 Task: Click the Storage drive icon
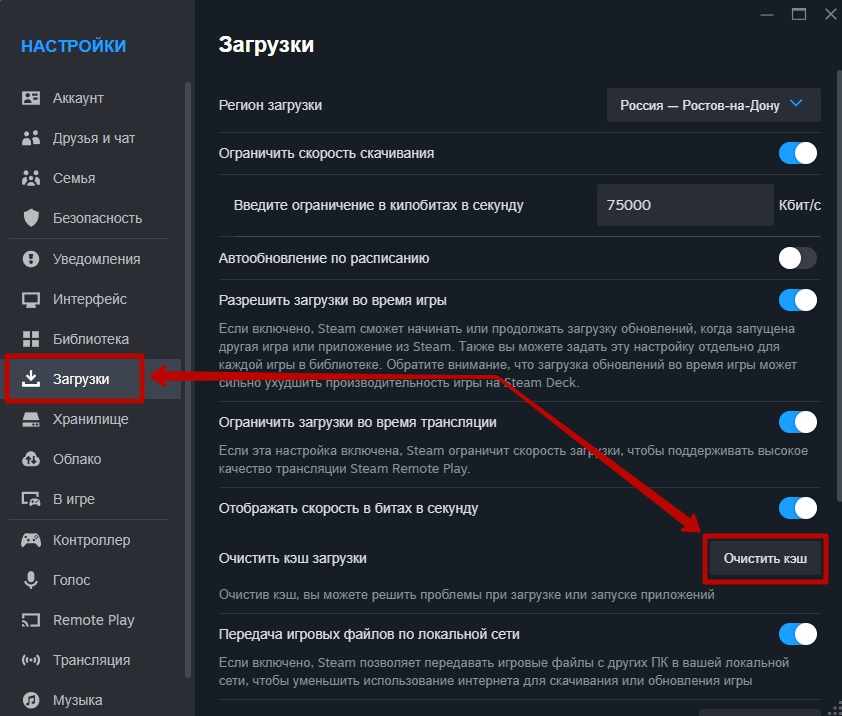pos(31,419)
